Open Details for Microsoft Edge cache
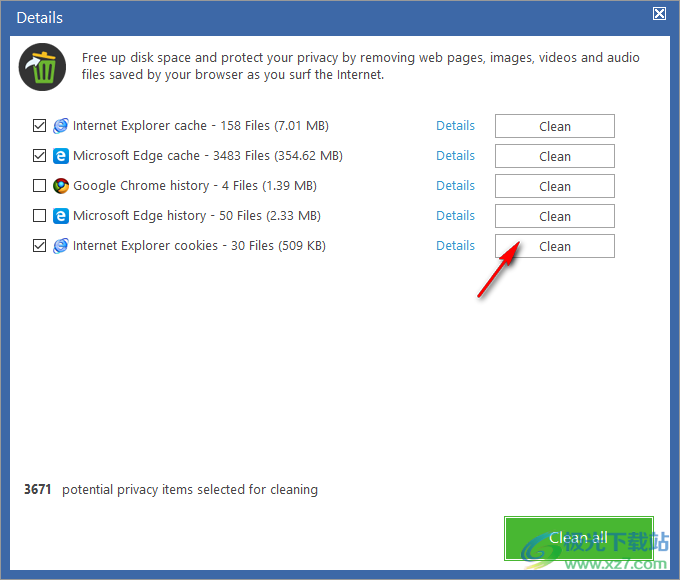The image size is (680, 580). click(455, 156)
